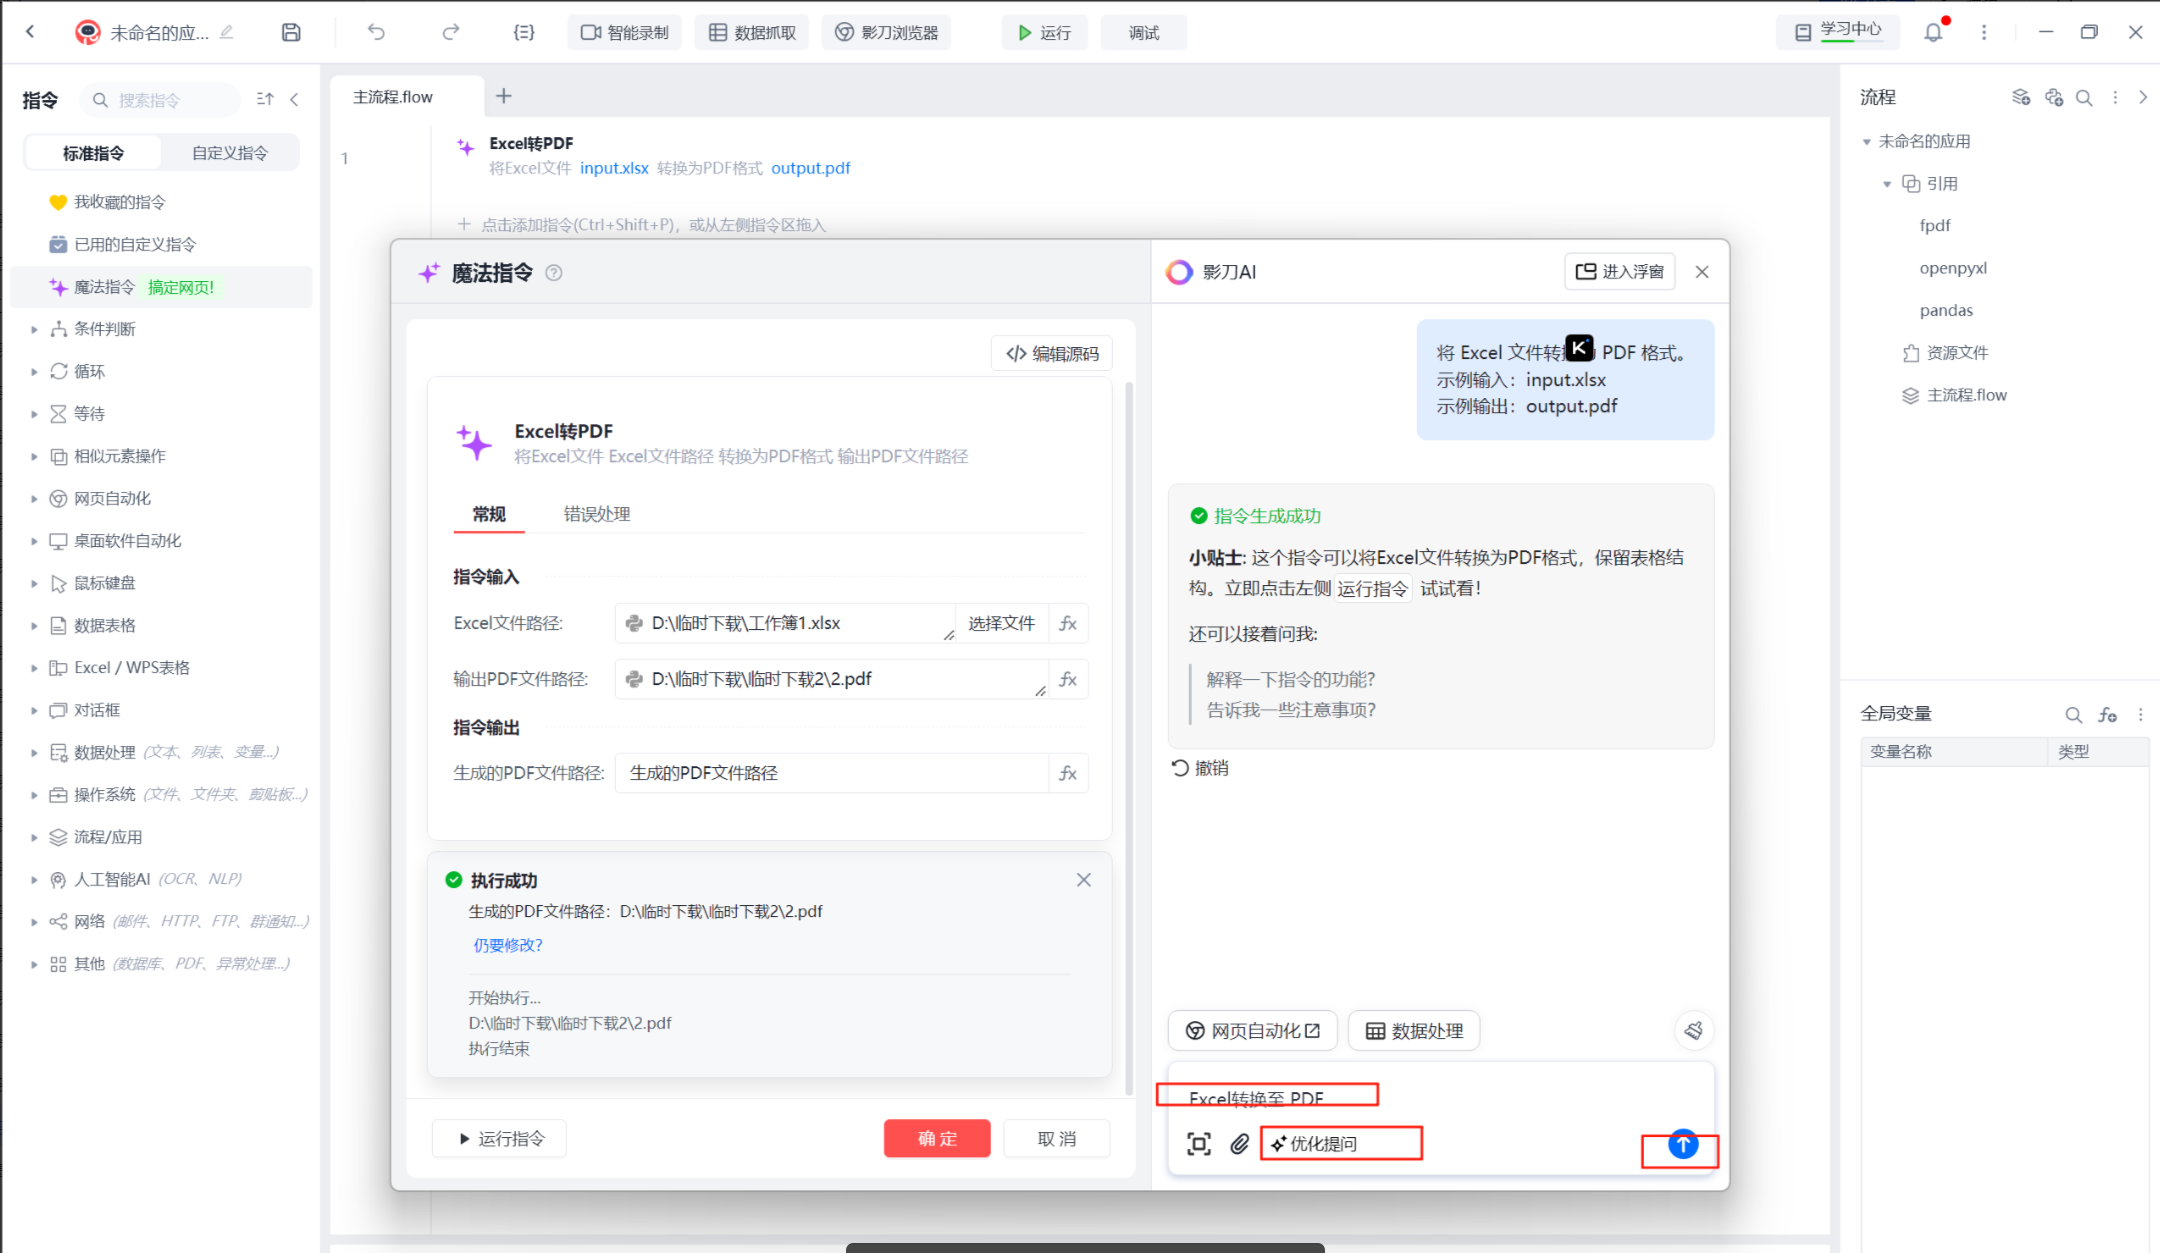This screenshot has width=2160, height=1253.
Task: Click the undo arrow in the toolbar
Action: (x=376, y=31)
